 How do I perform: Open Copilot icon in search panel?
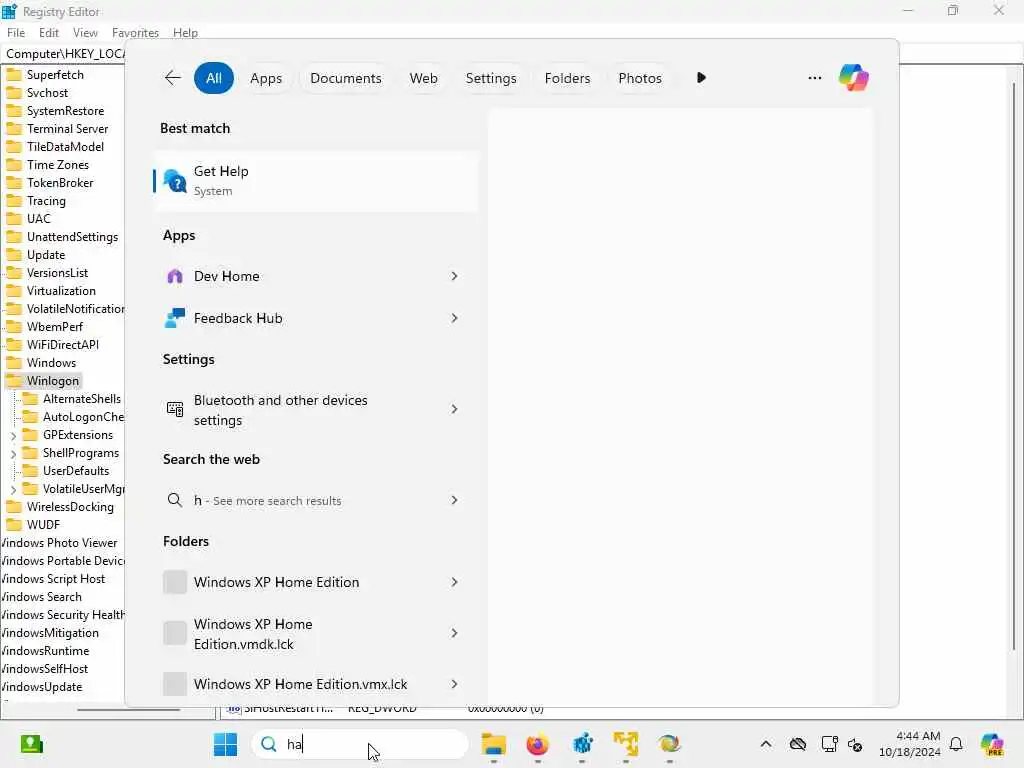tap(854, 78)
